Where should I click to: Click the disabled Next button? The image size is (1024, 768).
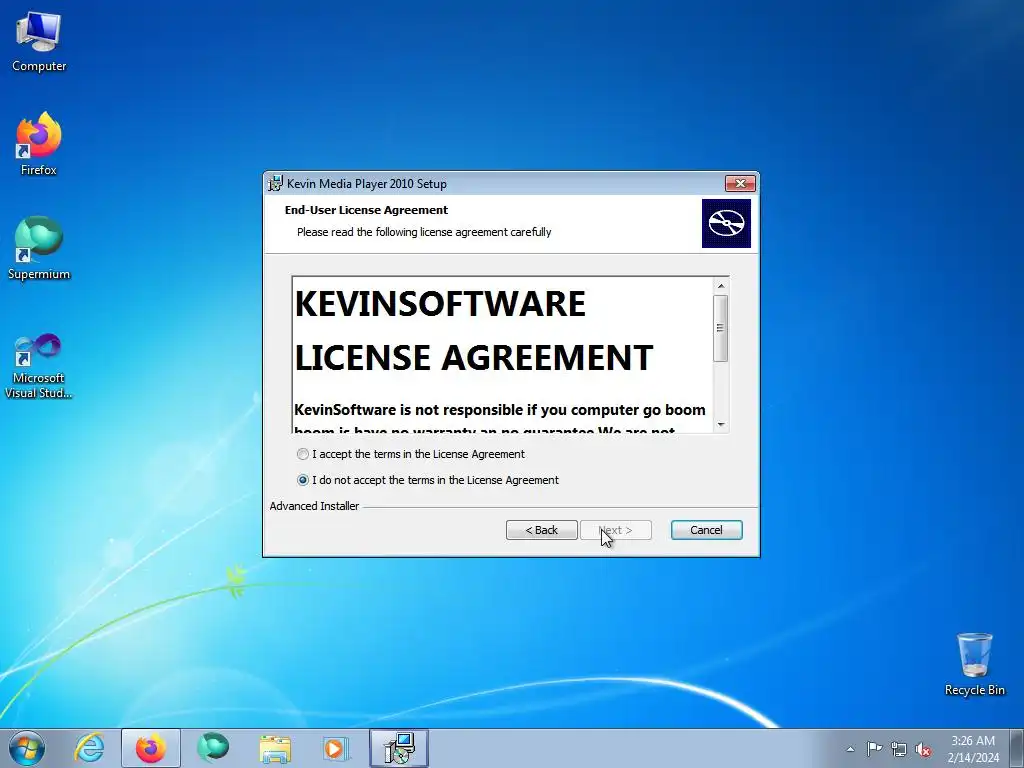(616, 530)
